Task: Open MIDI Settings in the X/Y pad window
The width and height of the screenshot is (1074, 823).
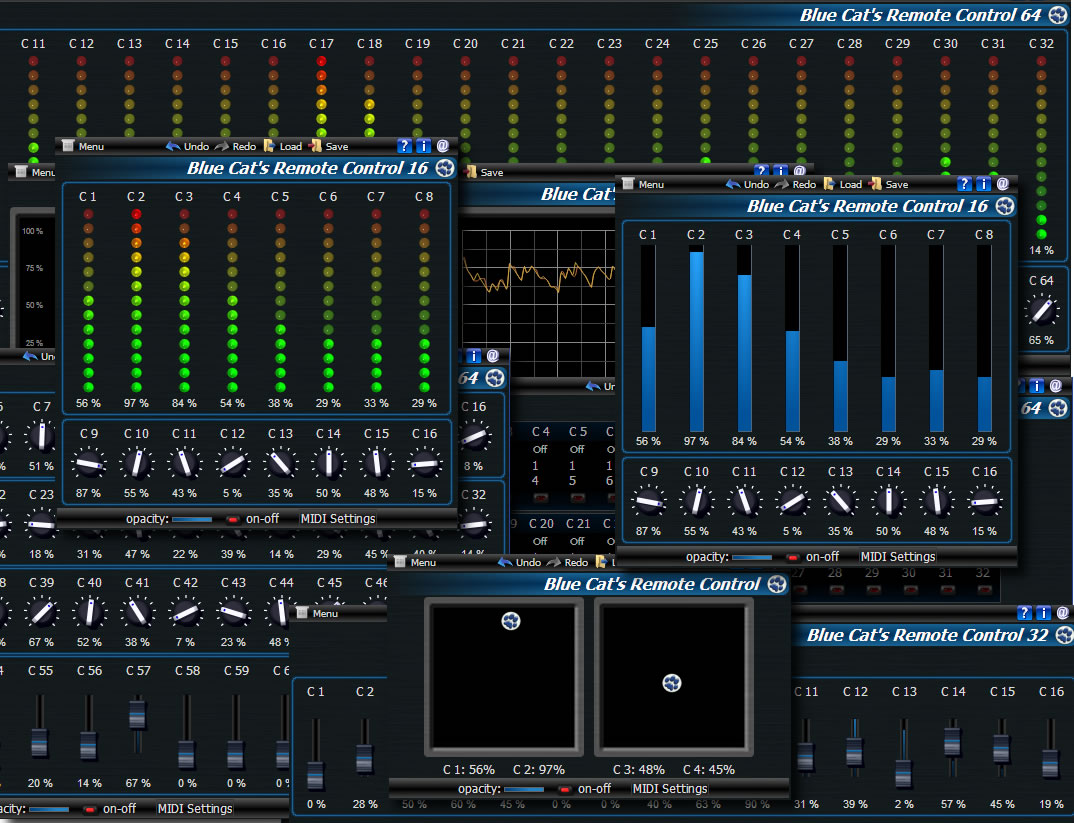Action: 670,789
